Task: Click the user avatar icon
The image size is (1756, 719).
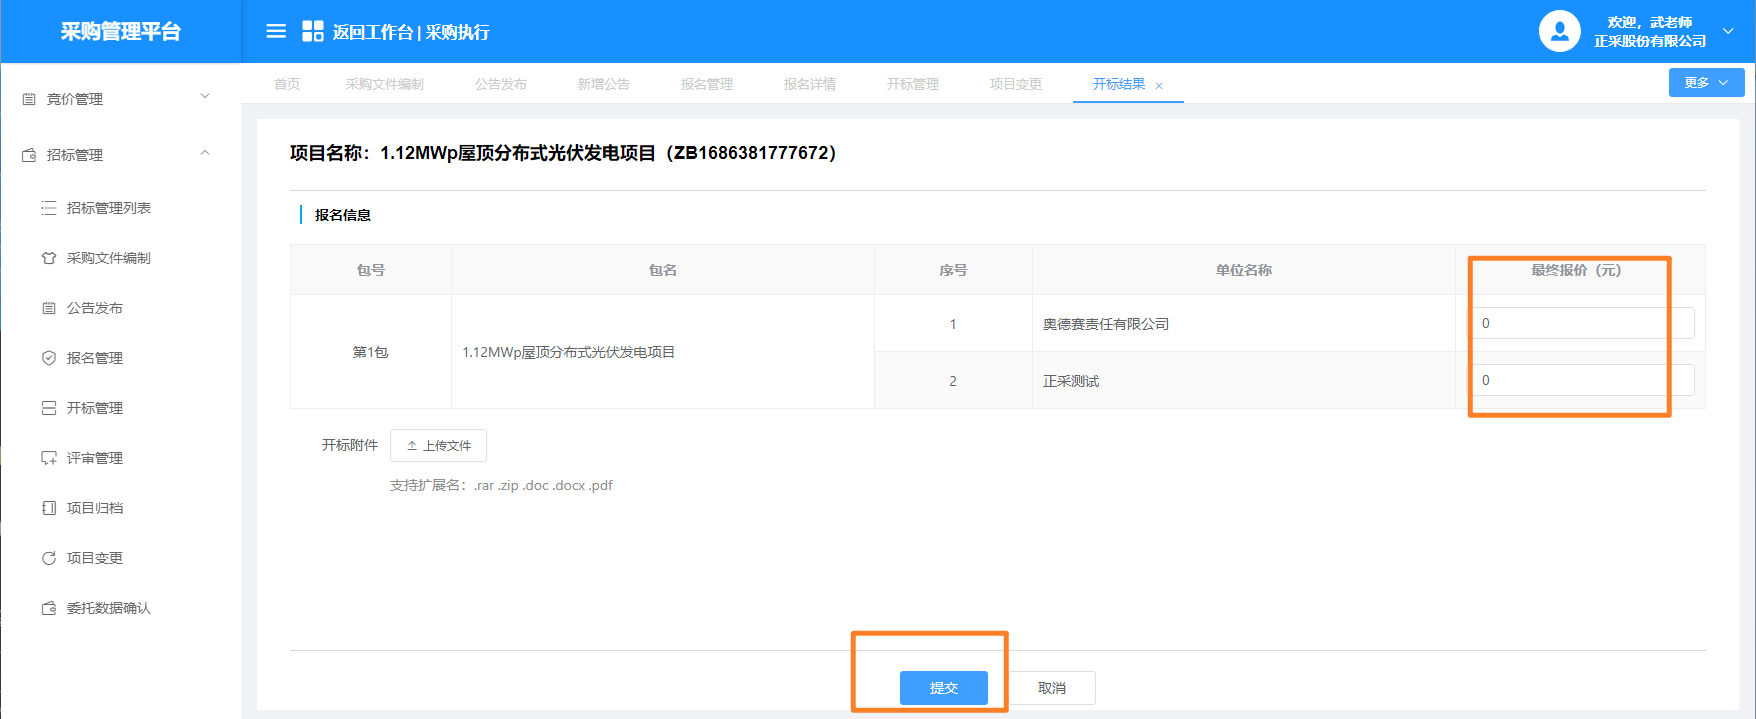Action: click(1559, 31)
